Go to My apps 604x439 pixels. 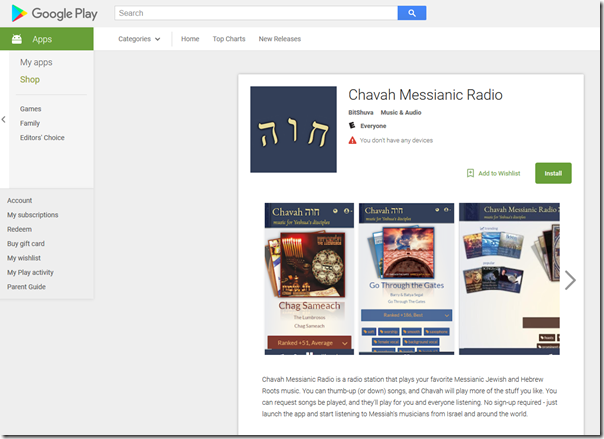(x=36, y=62)
